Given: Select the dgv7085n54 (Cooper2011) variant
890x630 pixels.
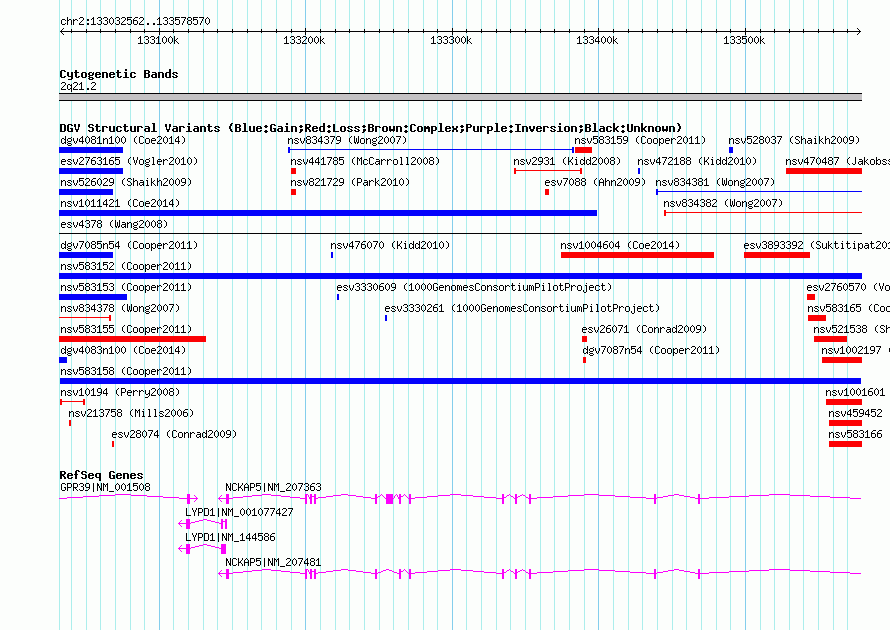Looking at the screenshot, I should 129,245.
